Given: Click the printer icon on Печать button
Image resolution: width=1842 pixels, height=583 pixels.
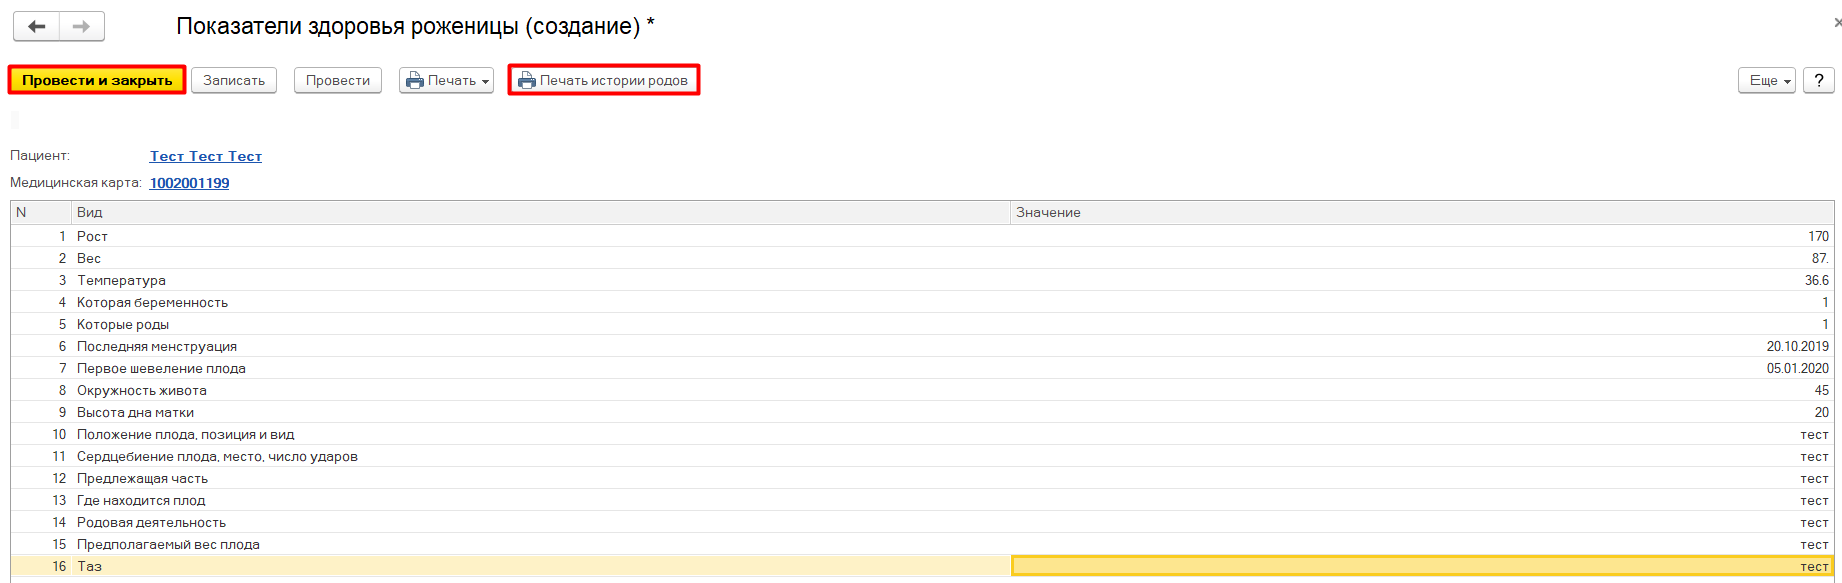Looking at the screenshot, I should [x=414, y=81].
